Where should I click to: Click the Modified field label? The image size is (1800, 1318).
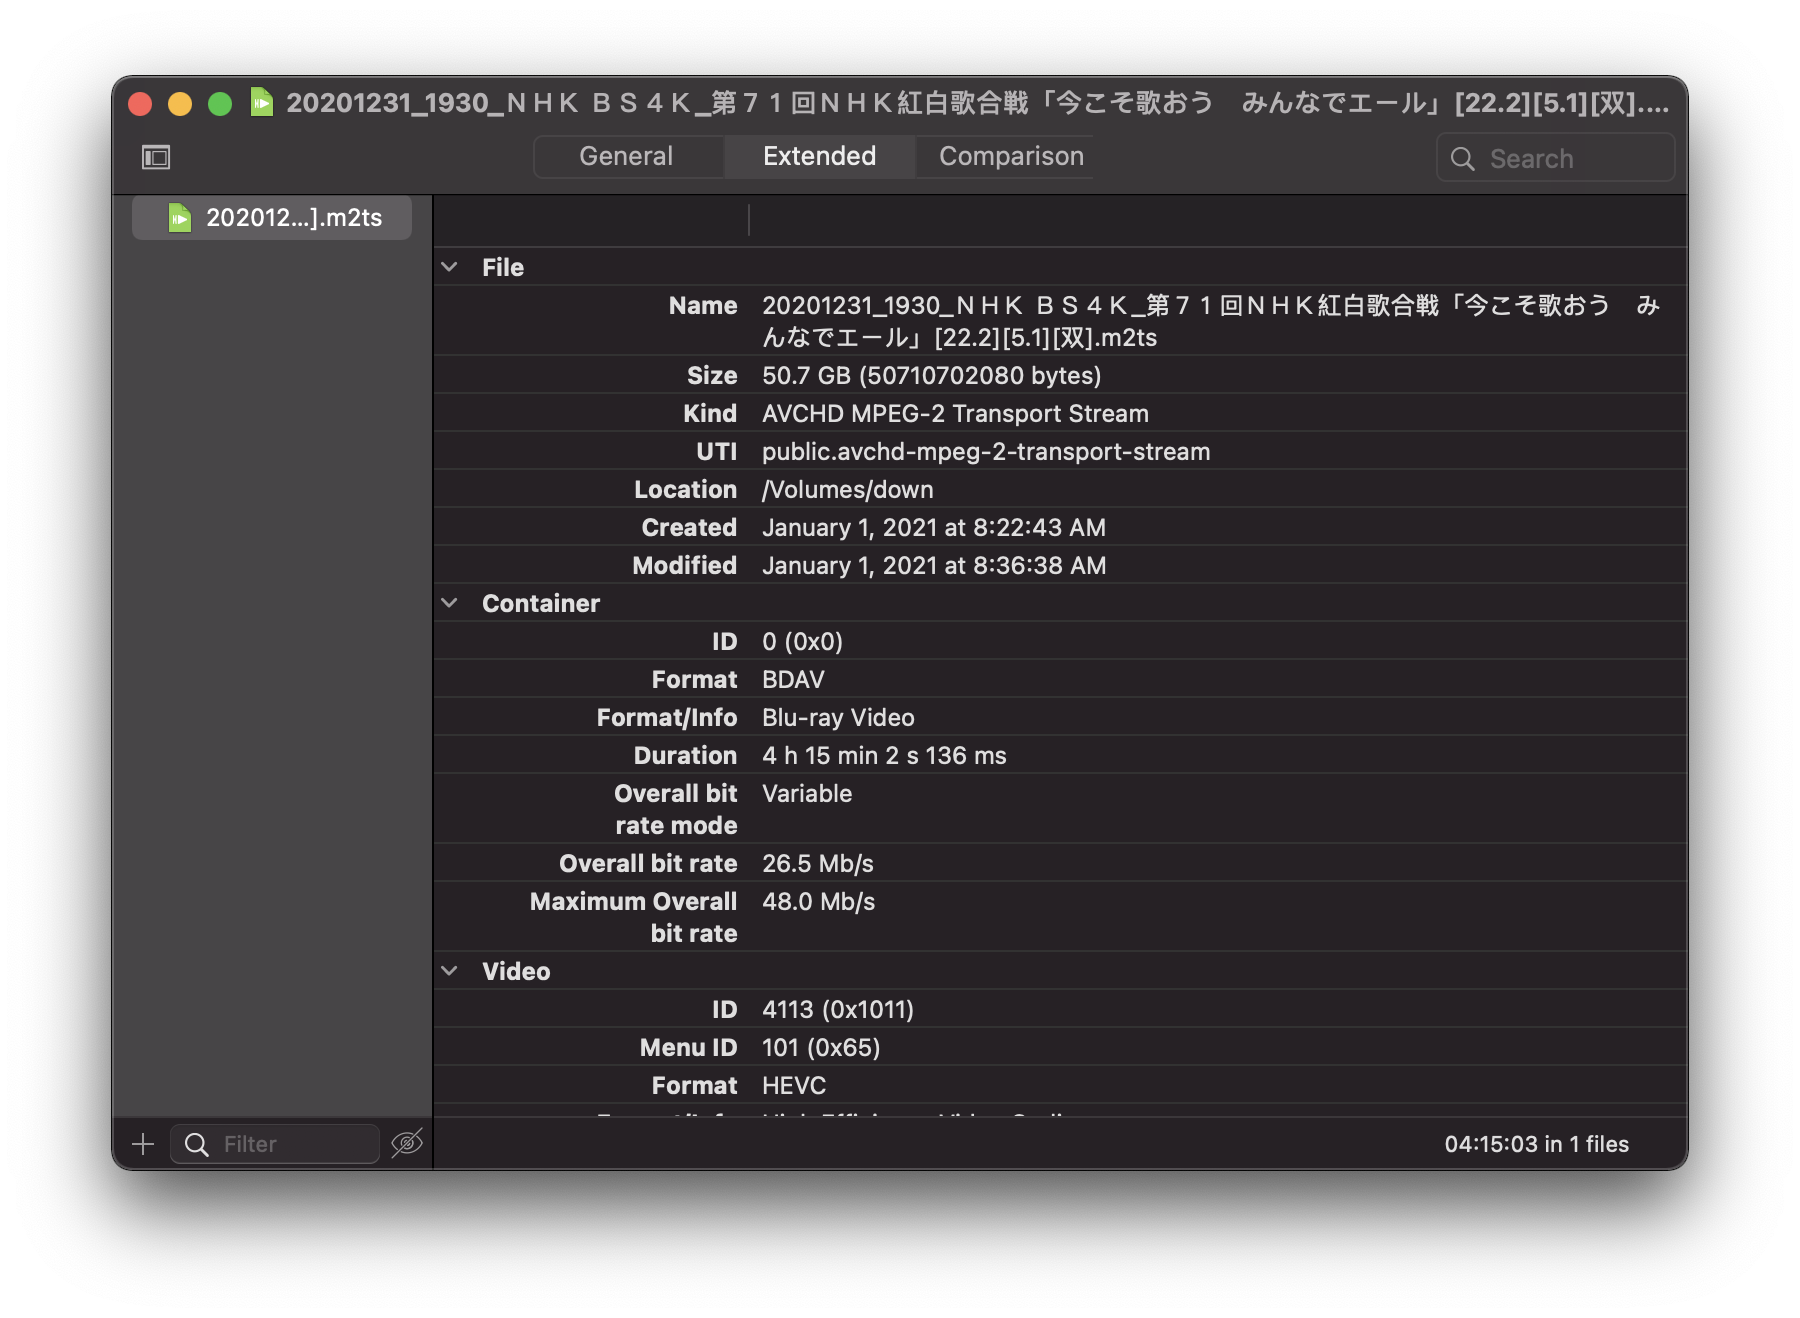click(685, 566)
